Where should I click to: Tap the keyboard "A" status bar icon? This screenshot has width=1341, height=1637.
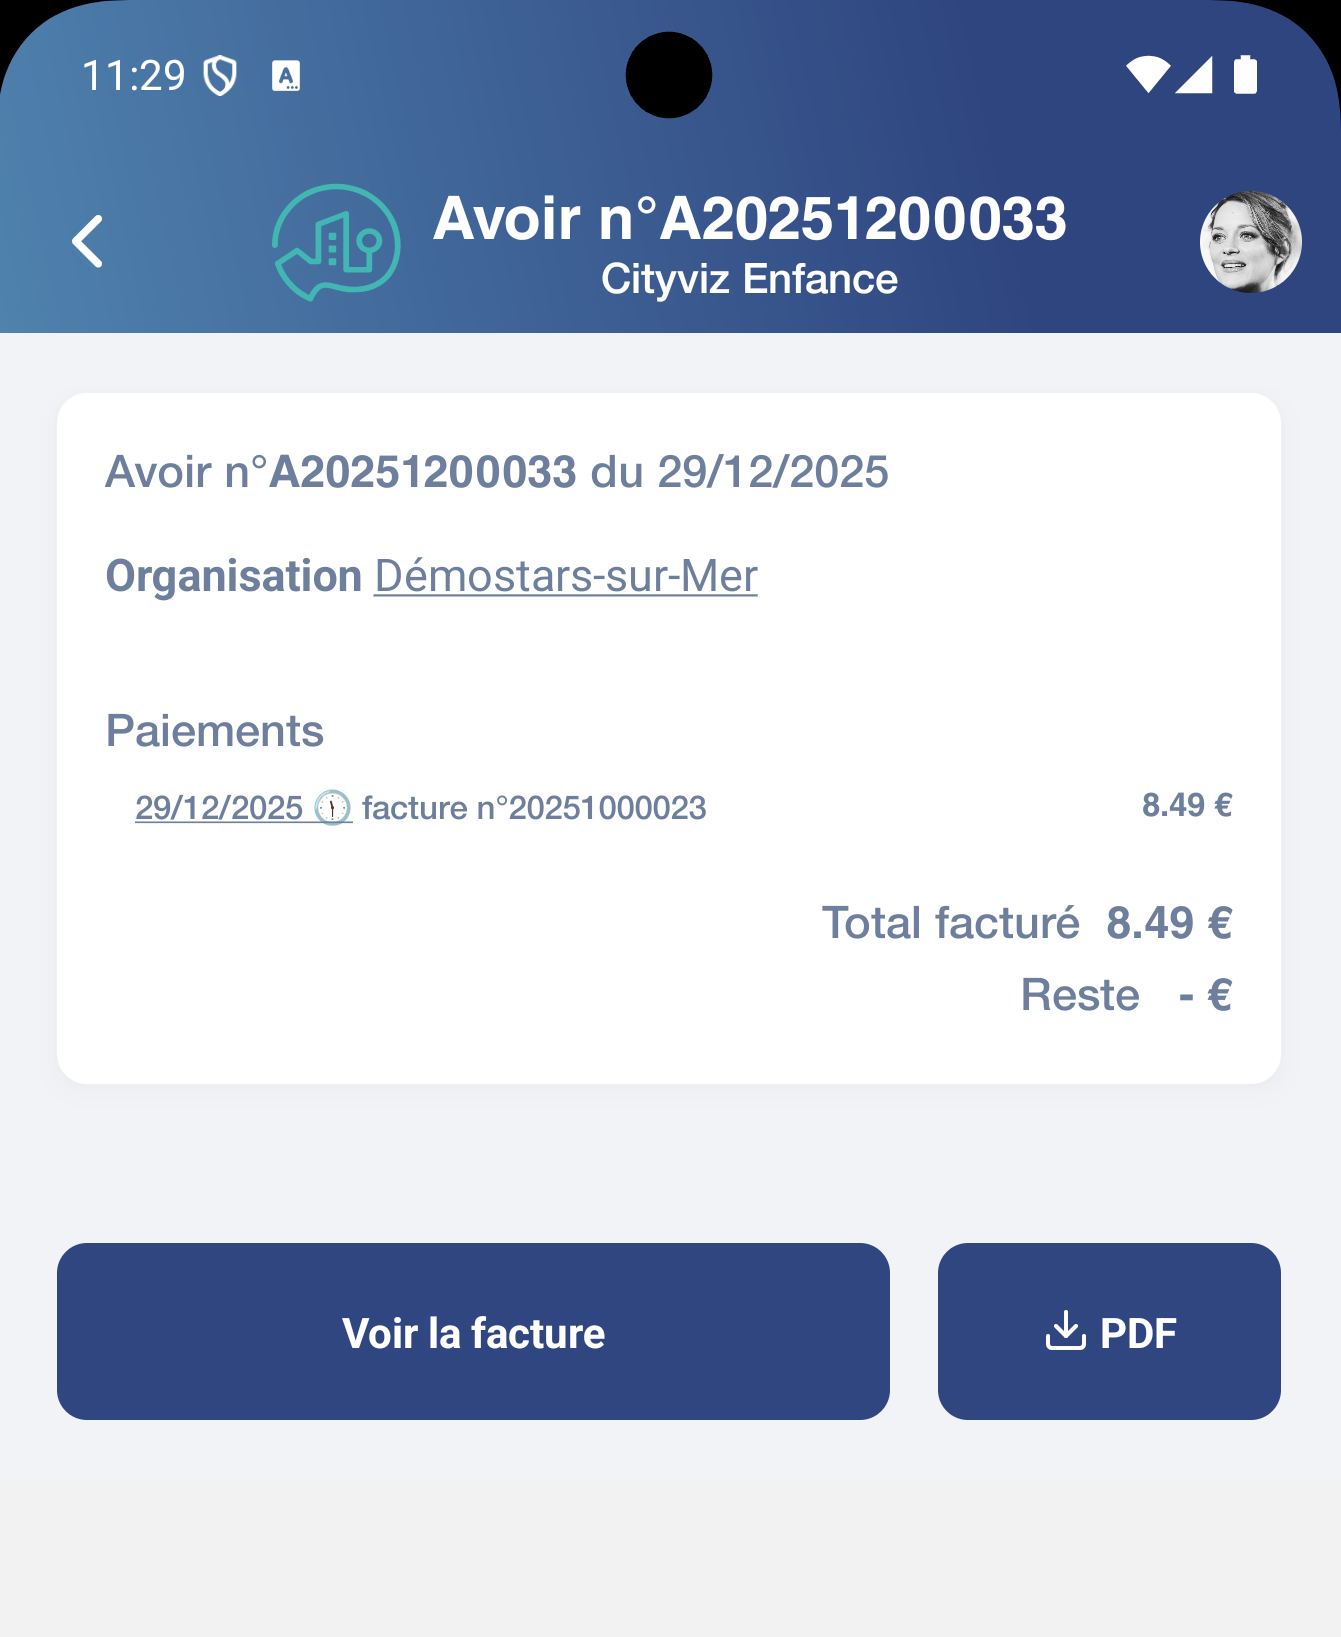coord(286,76)
